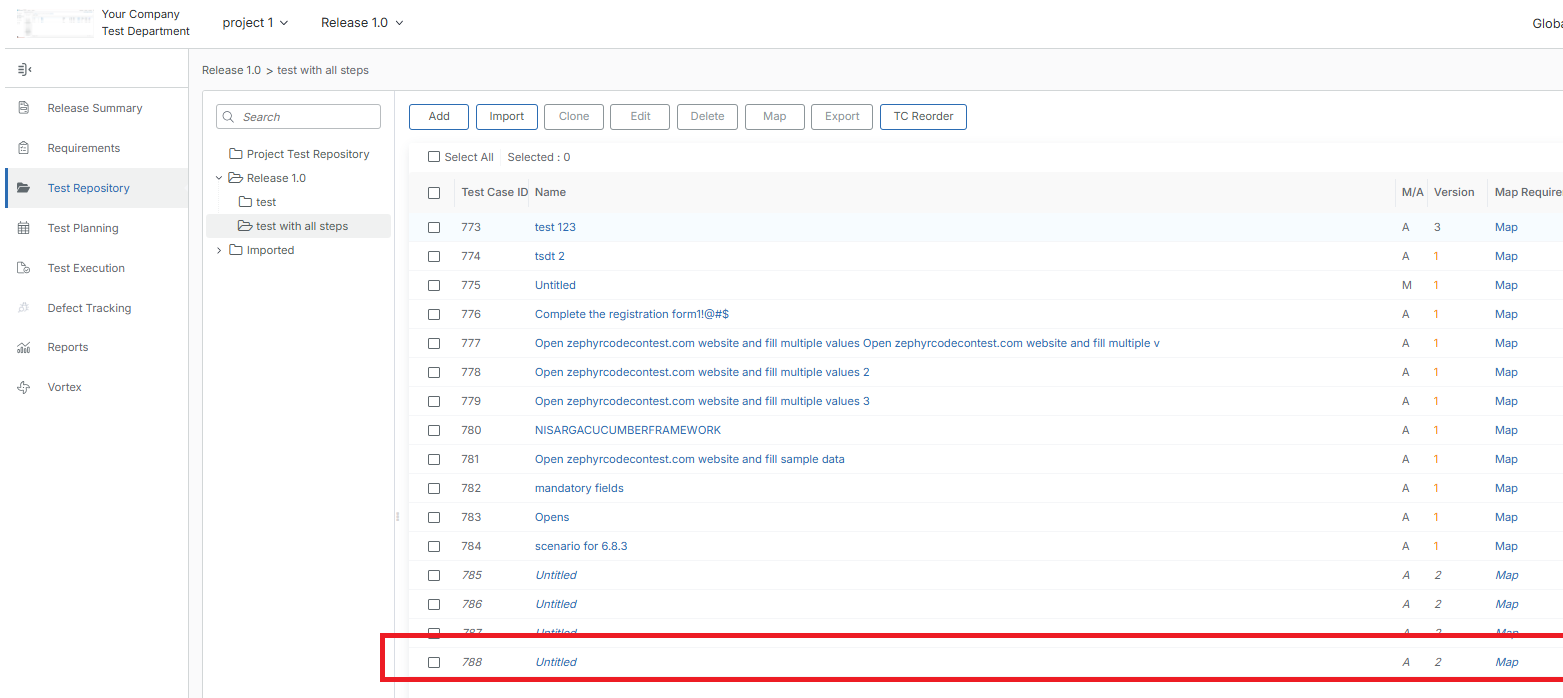Collapse the left sidebar navigation icon

pos(24,69)
